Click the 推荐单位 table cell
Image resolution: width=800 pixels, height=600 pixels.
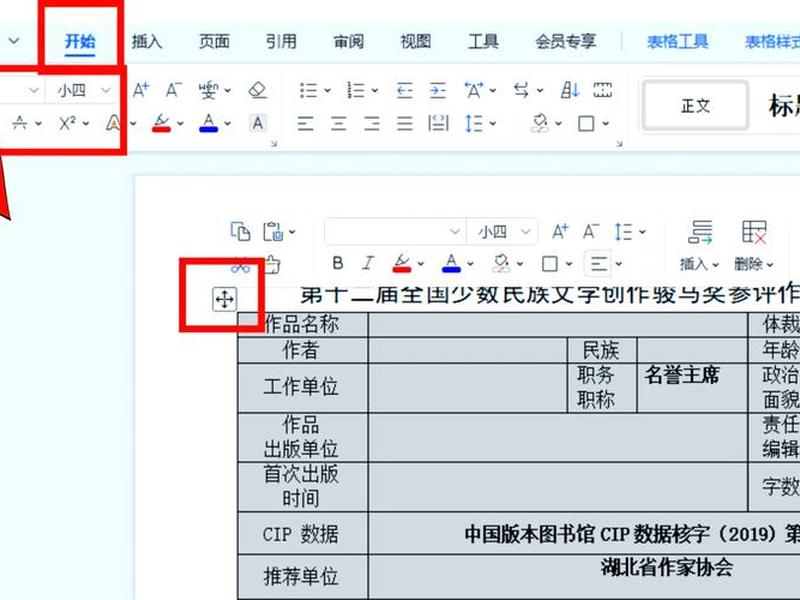(303, 577)
